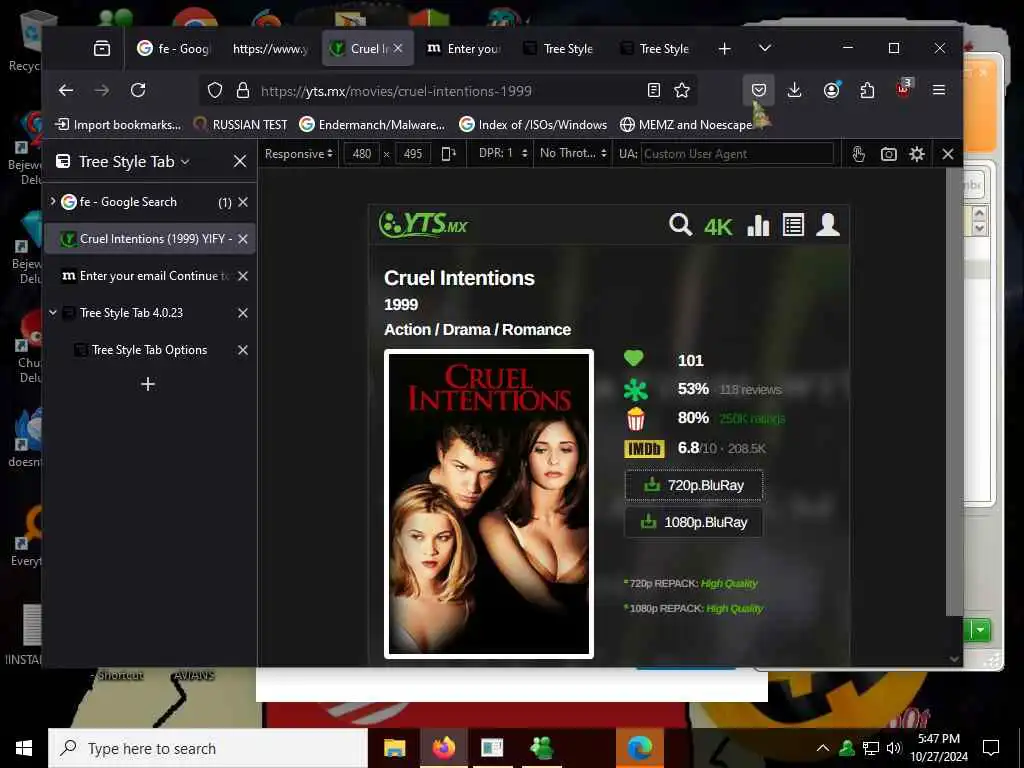The width and height of the screenshot is (1024, 768).
Task: Close the Tree Style Tab sidebar
Action: pyautogui.click(x=240, y=161)
